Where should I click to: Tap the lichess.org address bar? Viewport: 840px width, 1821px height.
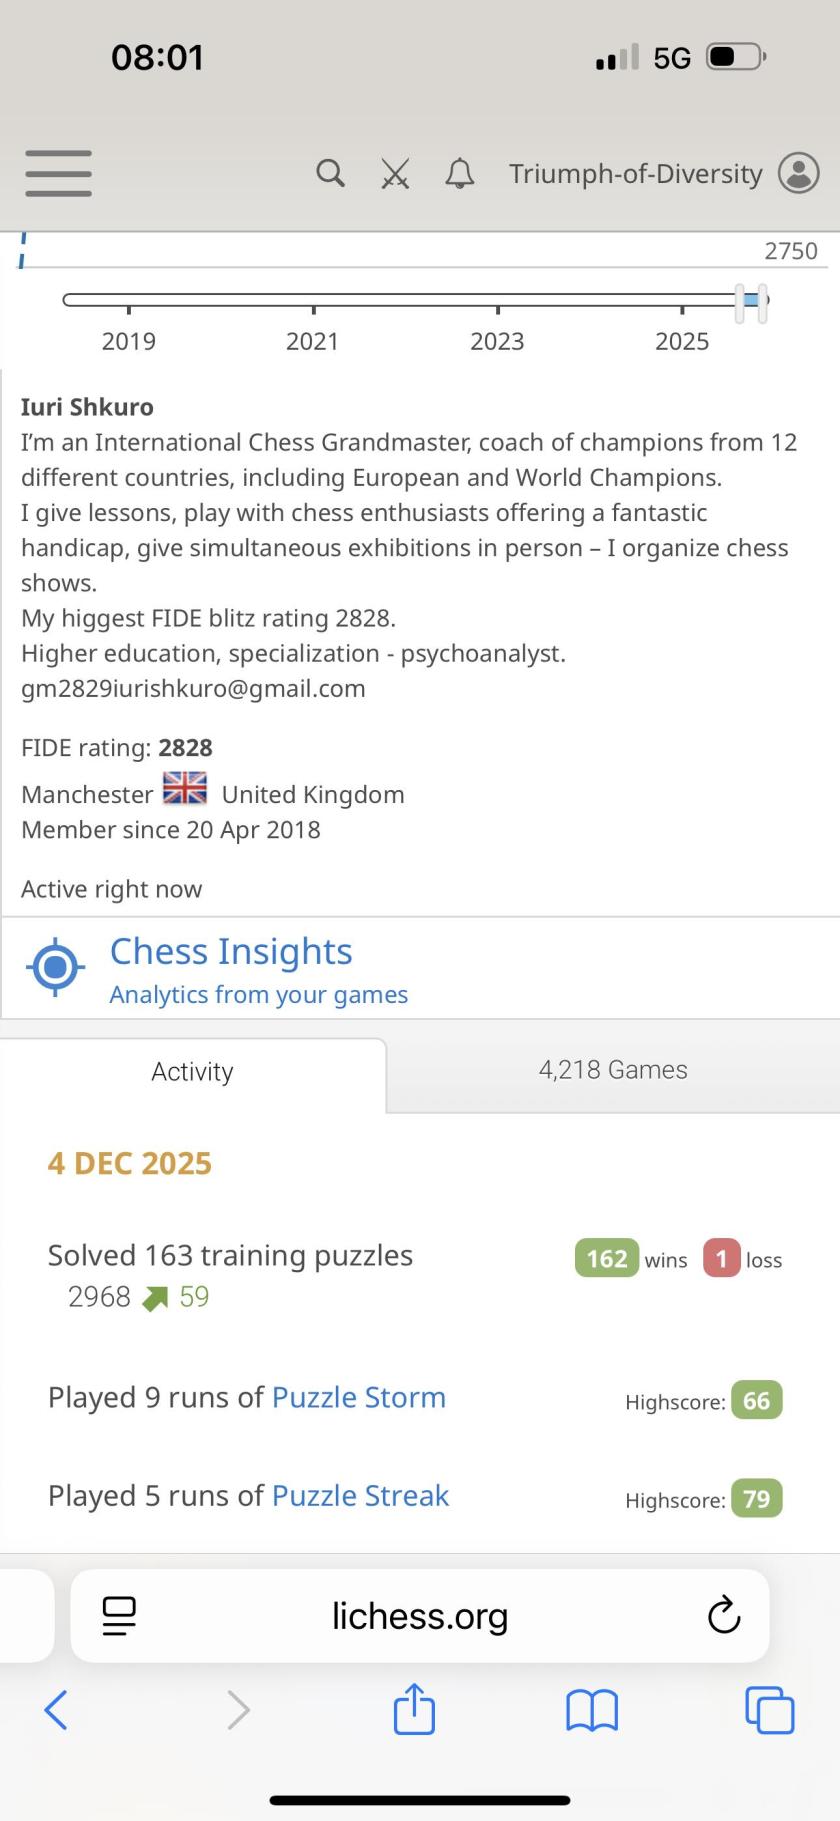click(420, 1615)
